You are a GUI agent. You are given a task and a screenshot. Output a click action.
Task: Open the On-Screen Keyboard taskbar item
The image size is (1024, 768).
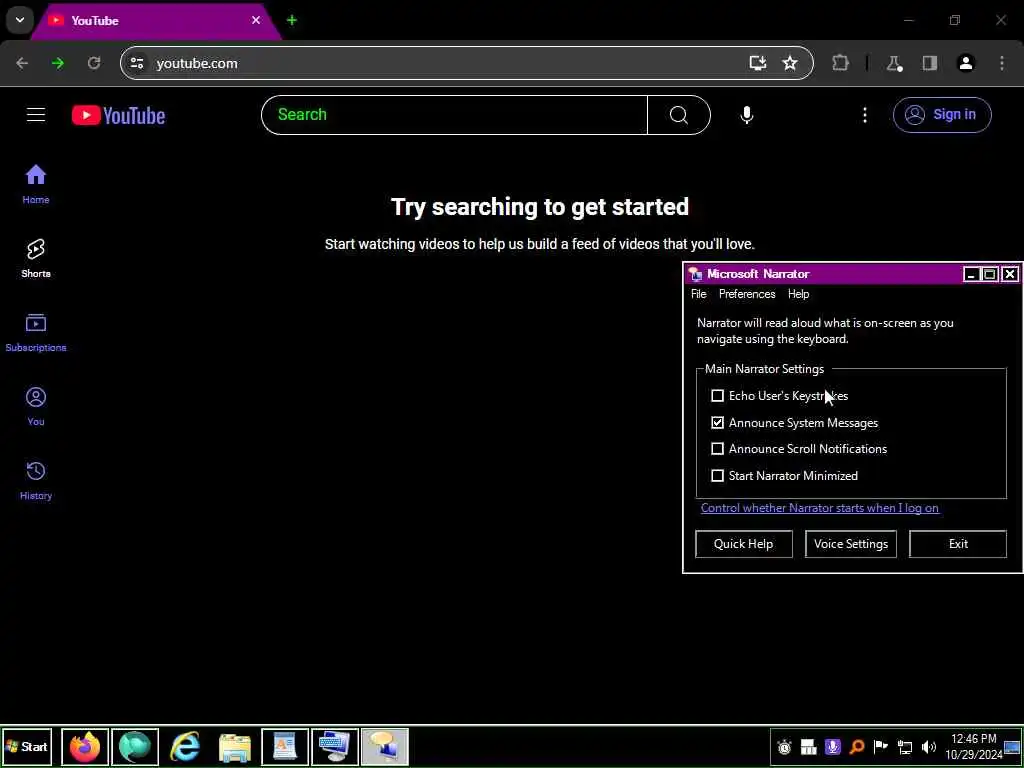pos(335,746)
